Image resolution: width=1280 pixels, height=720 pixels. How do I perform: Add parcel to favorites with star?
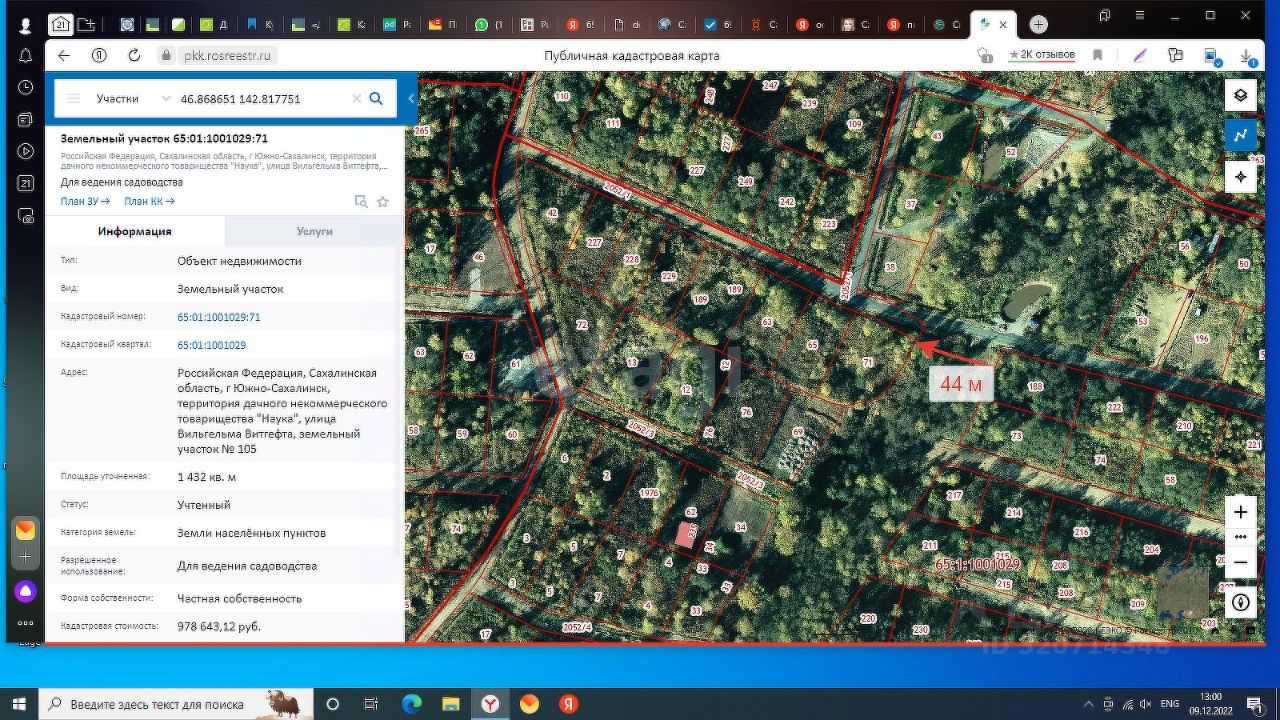point(382,202)
